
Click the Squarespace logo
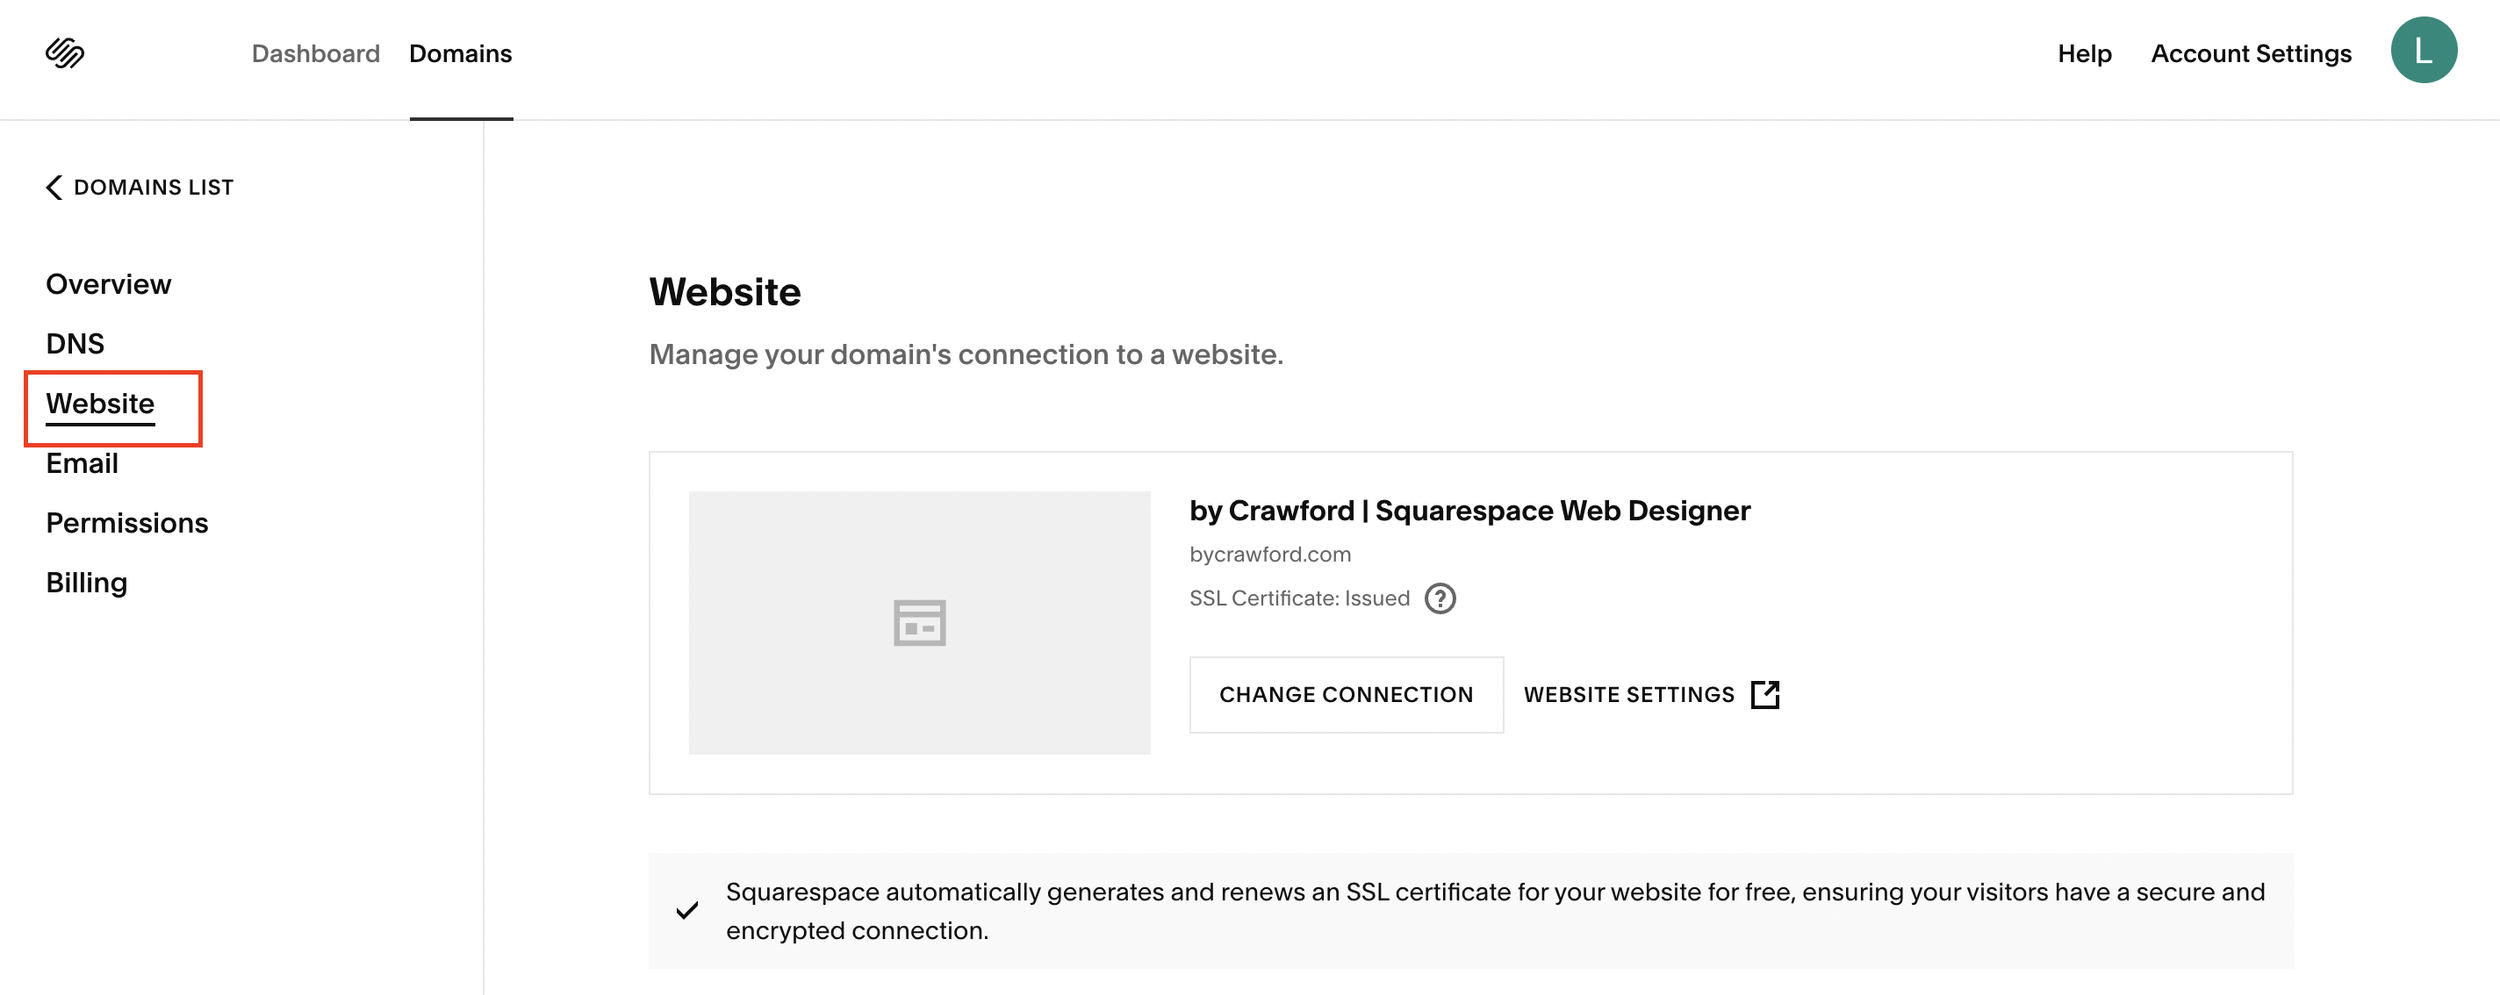pos(63,53)
